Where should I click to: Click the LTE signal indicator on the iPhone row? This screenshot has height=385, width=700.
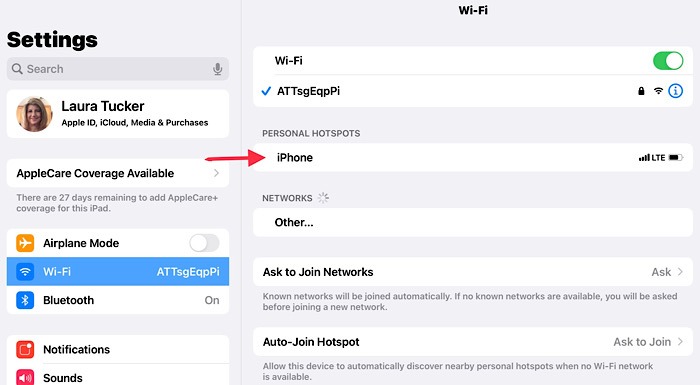652,158
